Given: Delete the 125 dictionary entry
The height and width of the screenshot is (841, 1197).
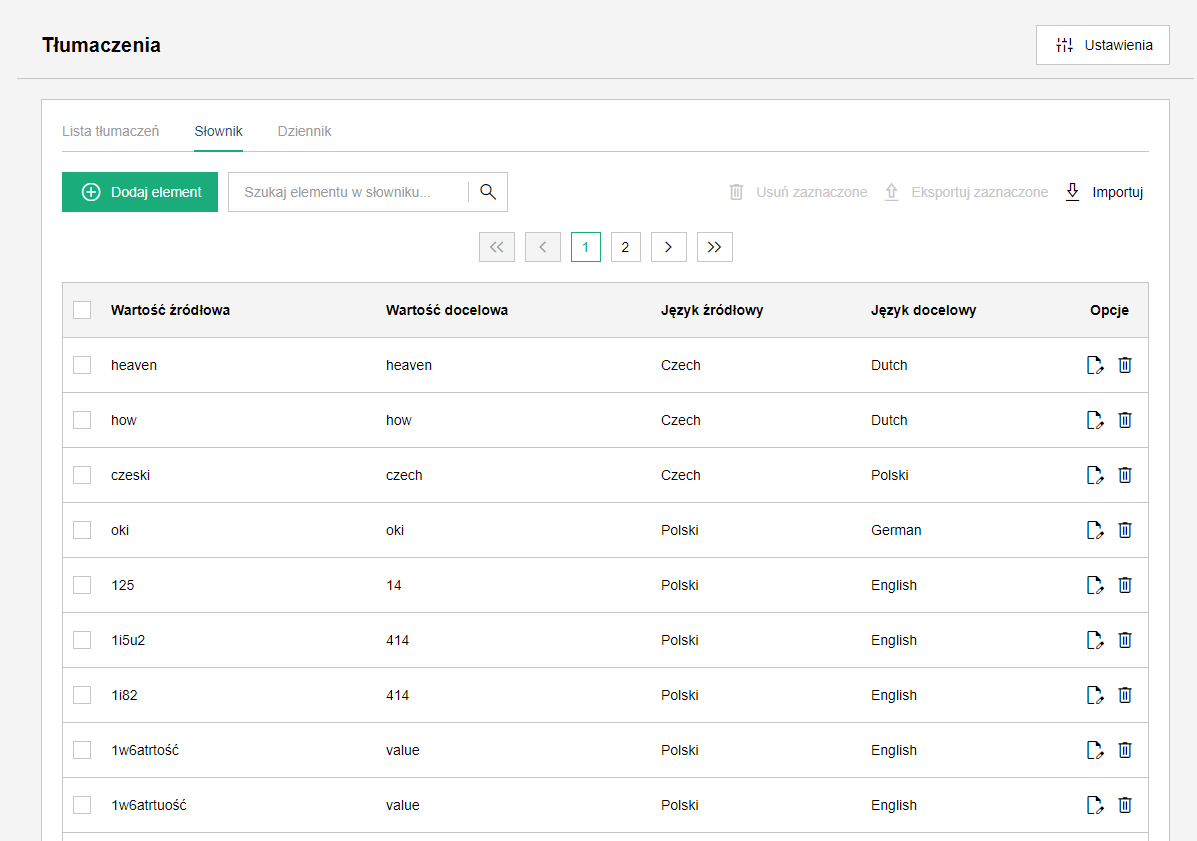Looking at the screenshot, I should point(1124,585).
